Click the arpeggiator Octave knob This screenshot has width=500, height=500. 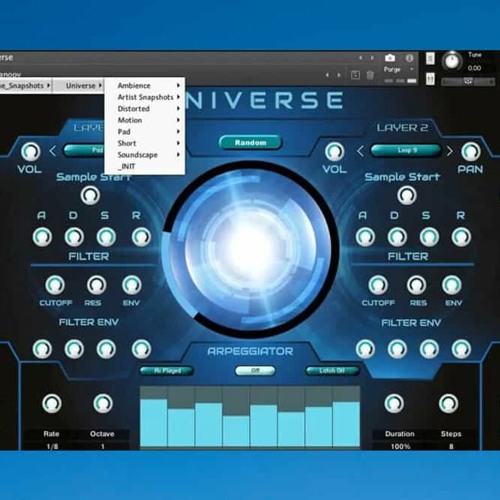[103, 403]
